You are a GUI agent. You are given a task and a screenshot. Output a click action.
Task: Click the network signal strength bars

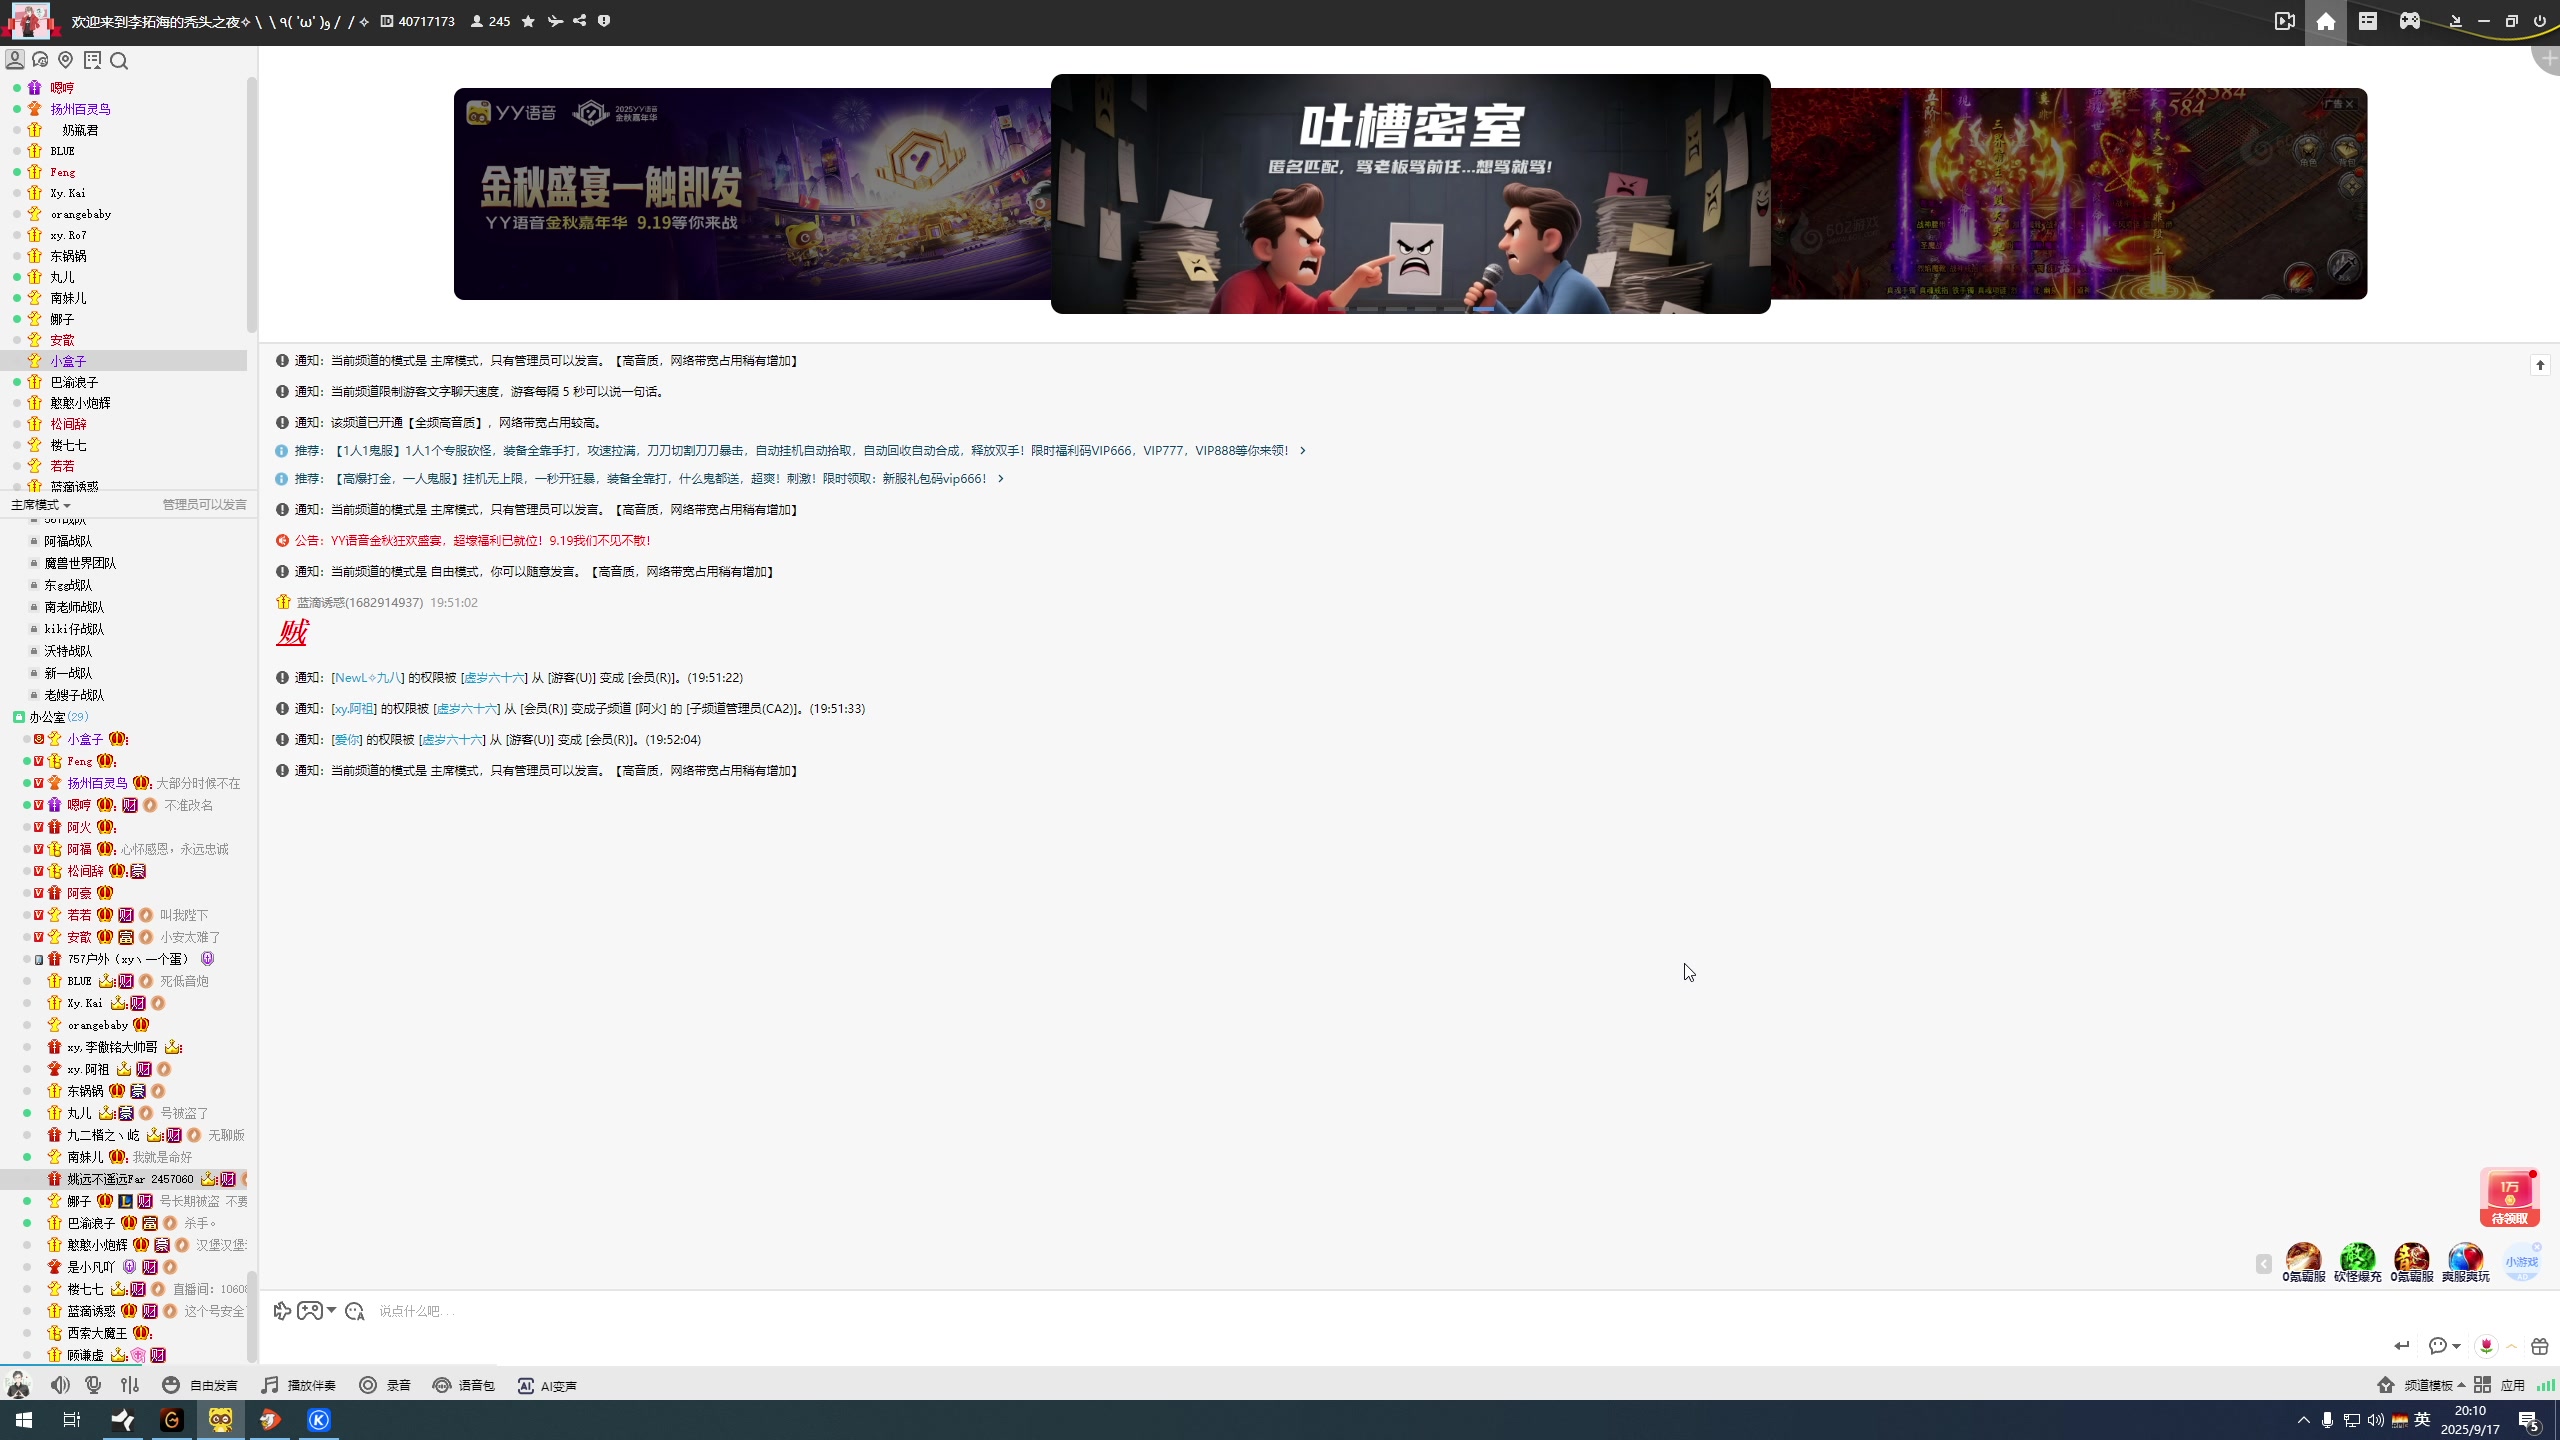2546,1385
